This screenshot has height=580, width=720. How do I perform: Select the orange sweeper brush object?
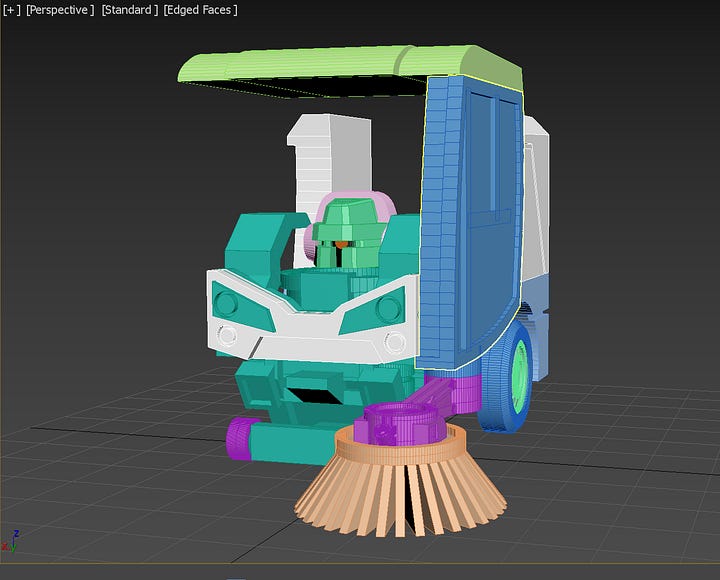[399, 482]
